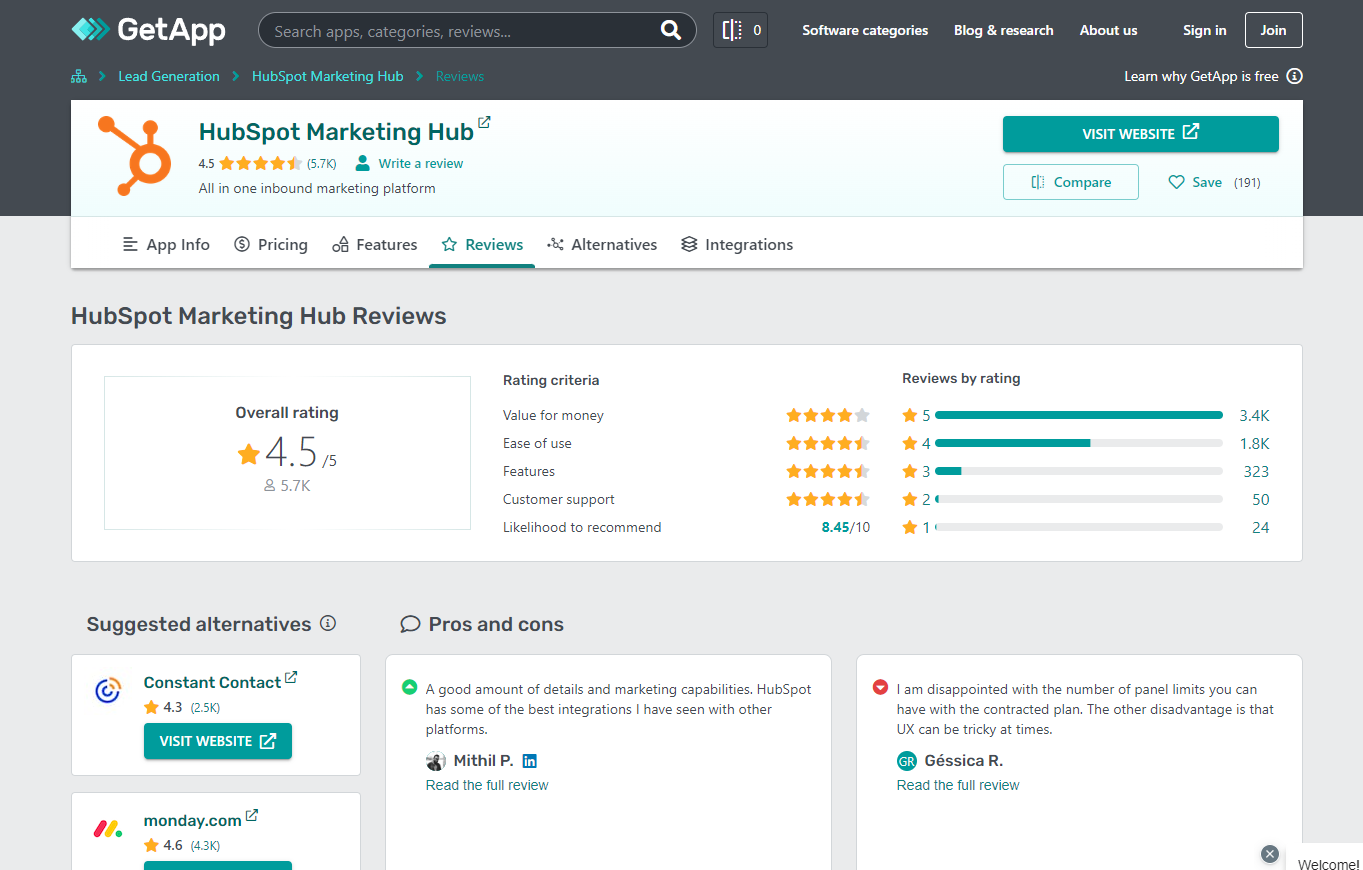This screenshot has height=870, width=1363.
Task: Click reviewer name Mithil P.
Action: point(484,761)
